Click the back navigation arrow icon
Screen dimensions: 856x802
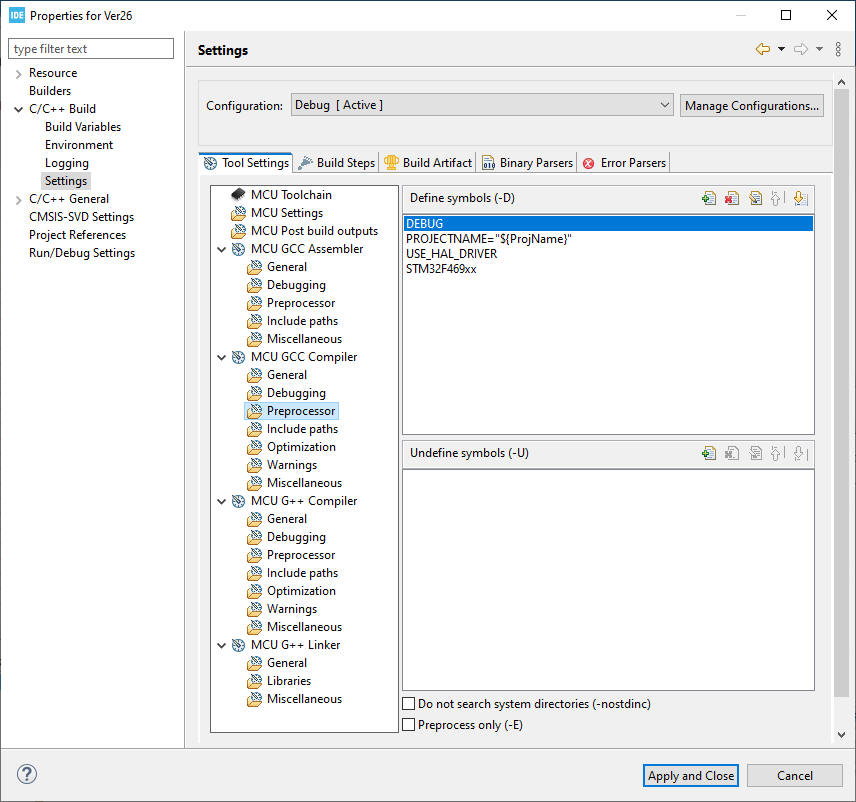pyautogui.click(x=763, y=49)
